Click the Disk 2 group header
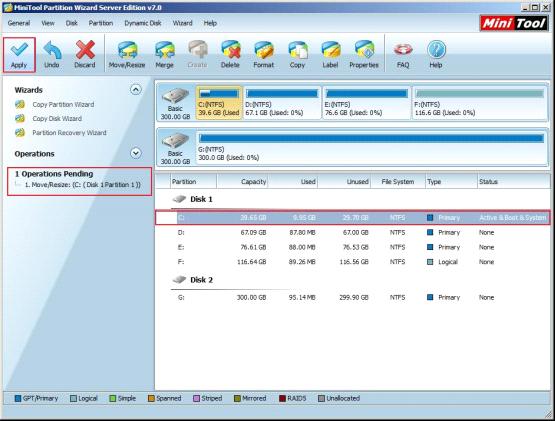The width and height of the screenshot is (555, 421). (x=201, y=280)
